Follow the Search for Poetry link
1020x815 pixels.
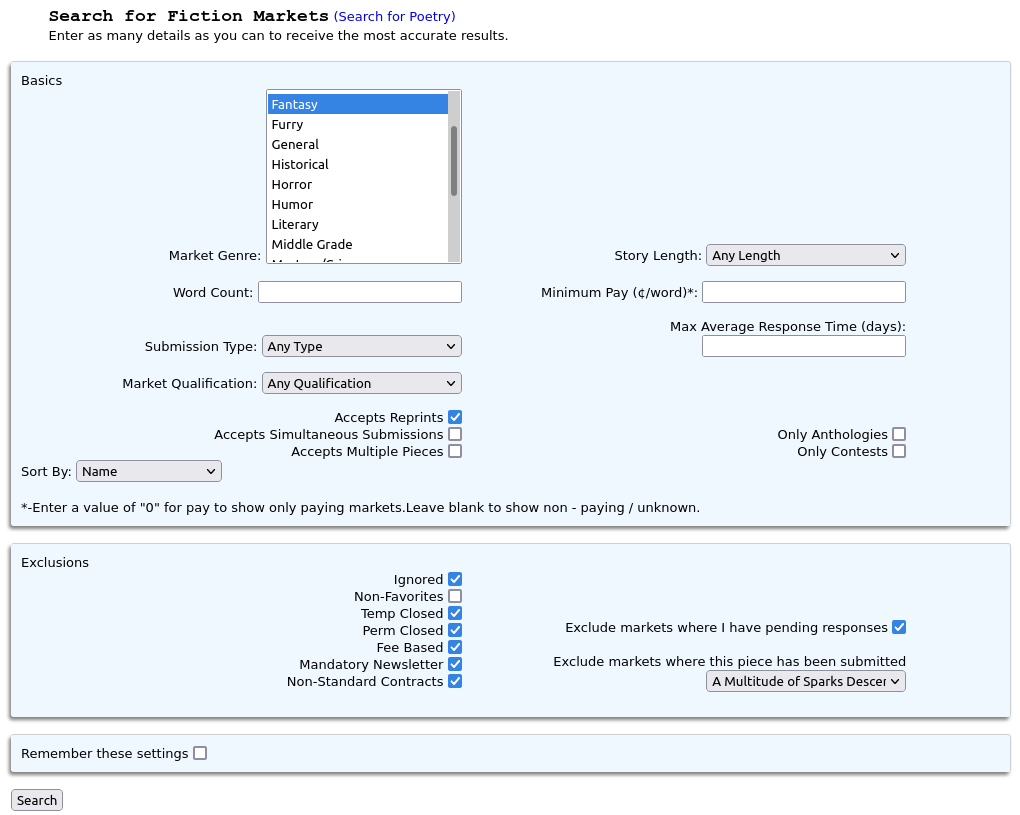tap(395, 16)
